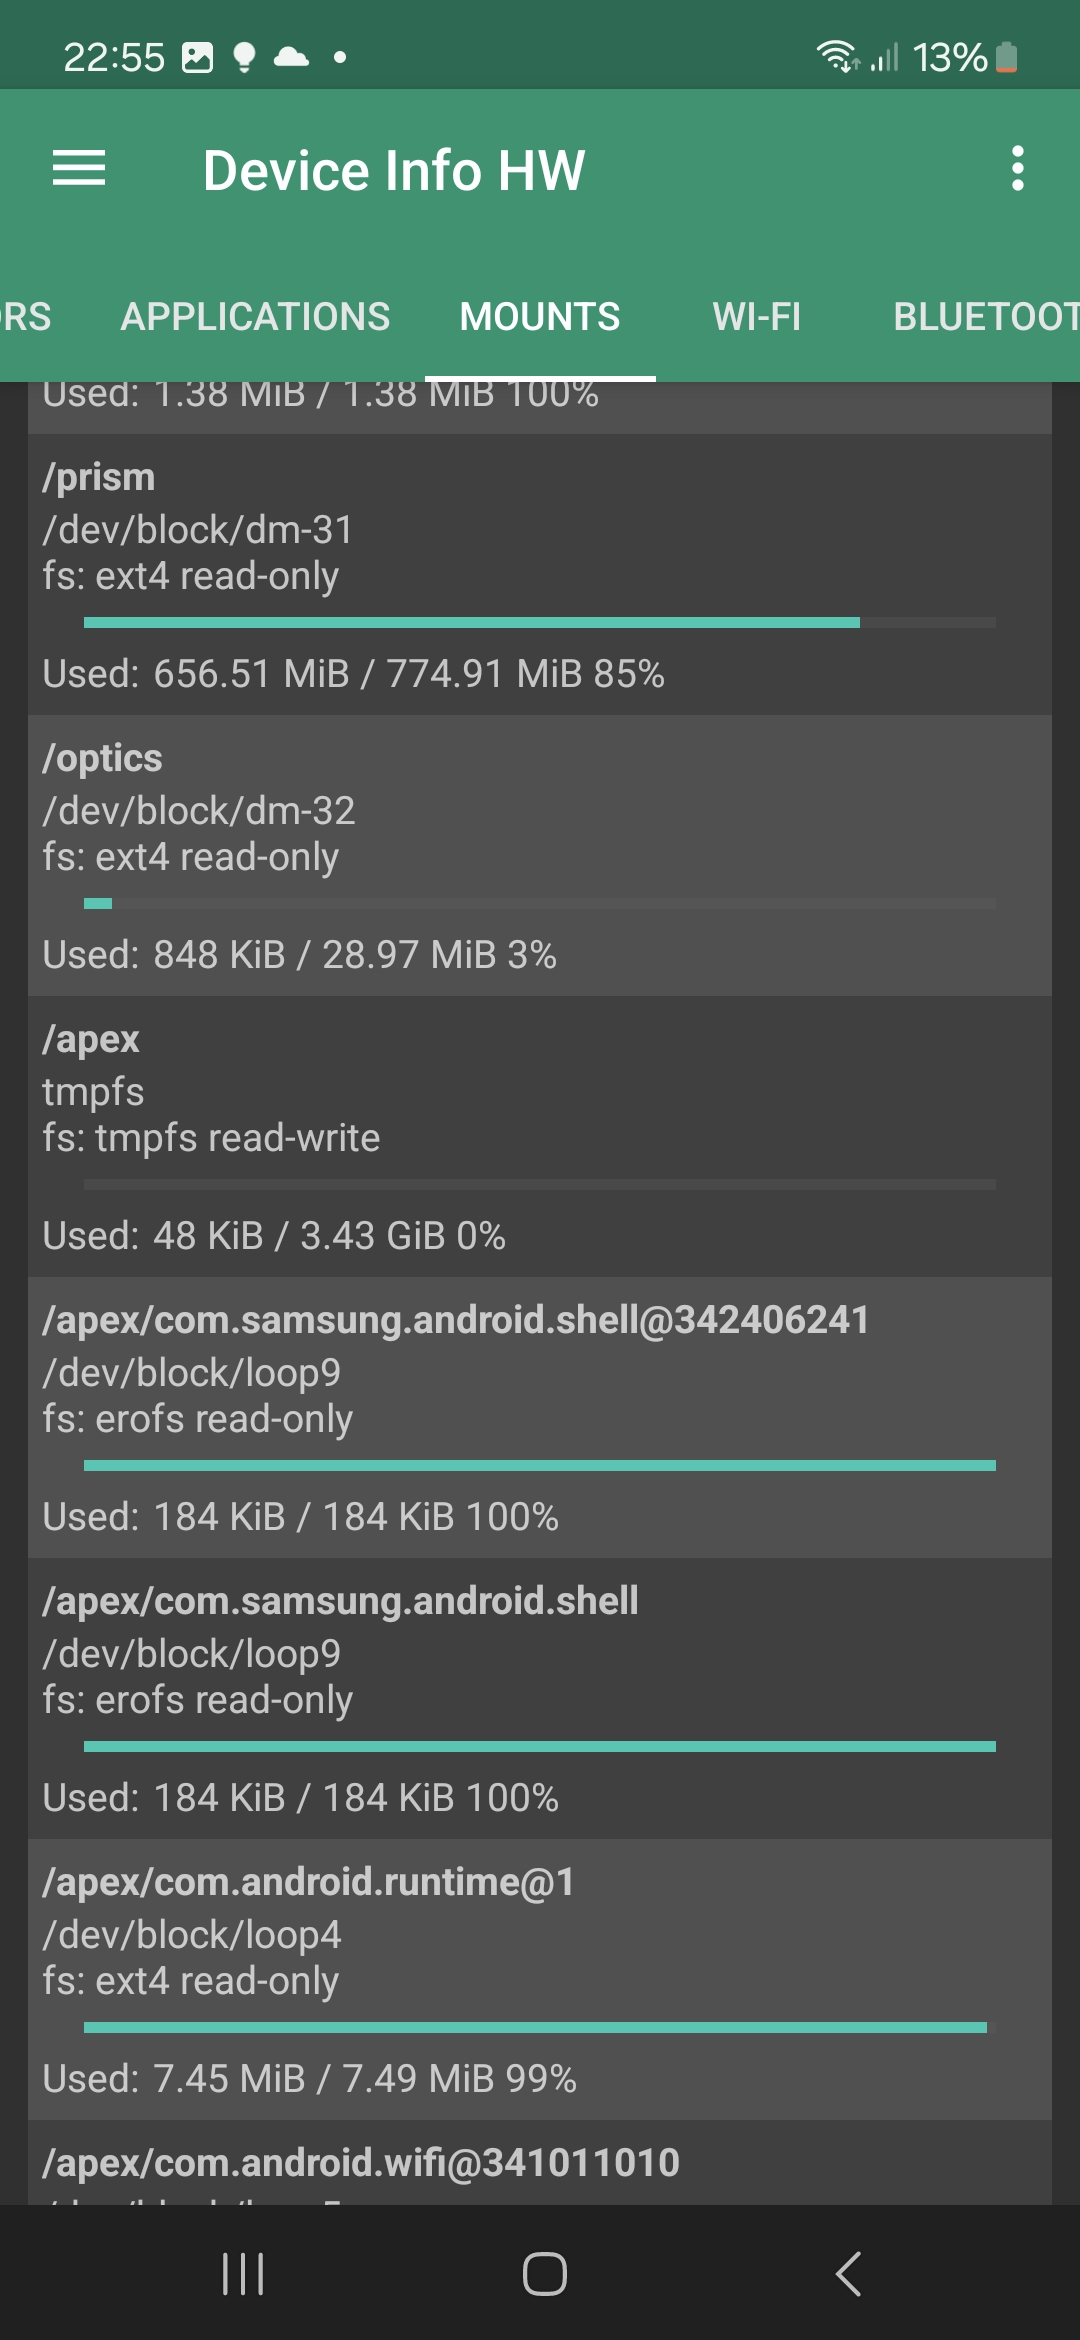Open the Bluetooth tab
This screenshot has width=1080, height=2340.
(985, 317)
